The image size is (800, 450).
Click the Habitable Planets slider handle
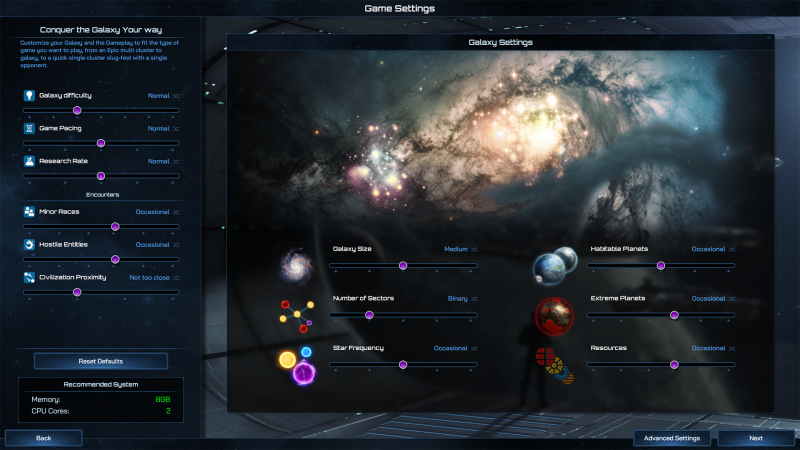pos(661,266)
